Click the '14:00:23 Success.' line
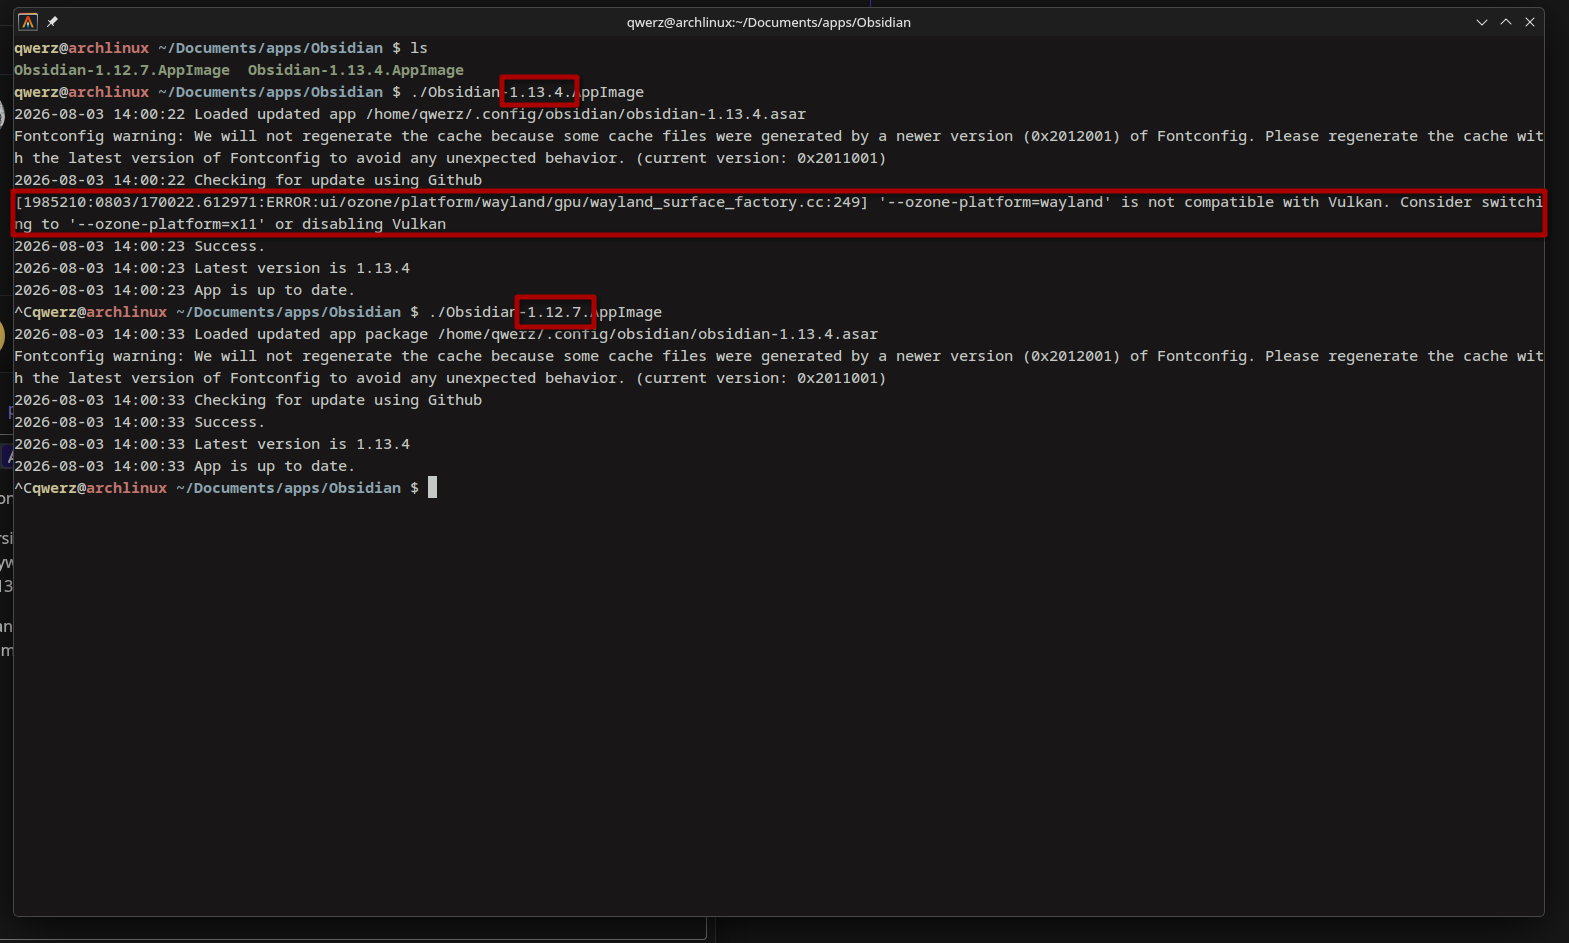The height and width of the screenshot is (943, 1569). click(140, 246)
